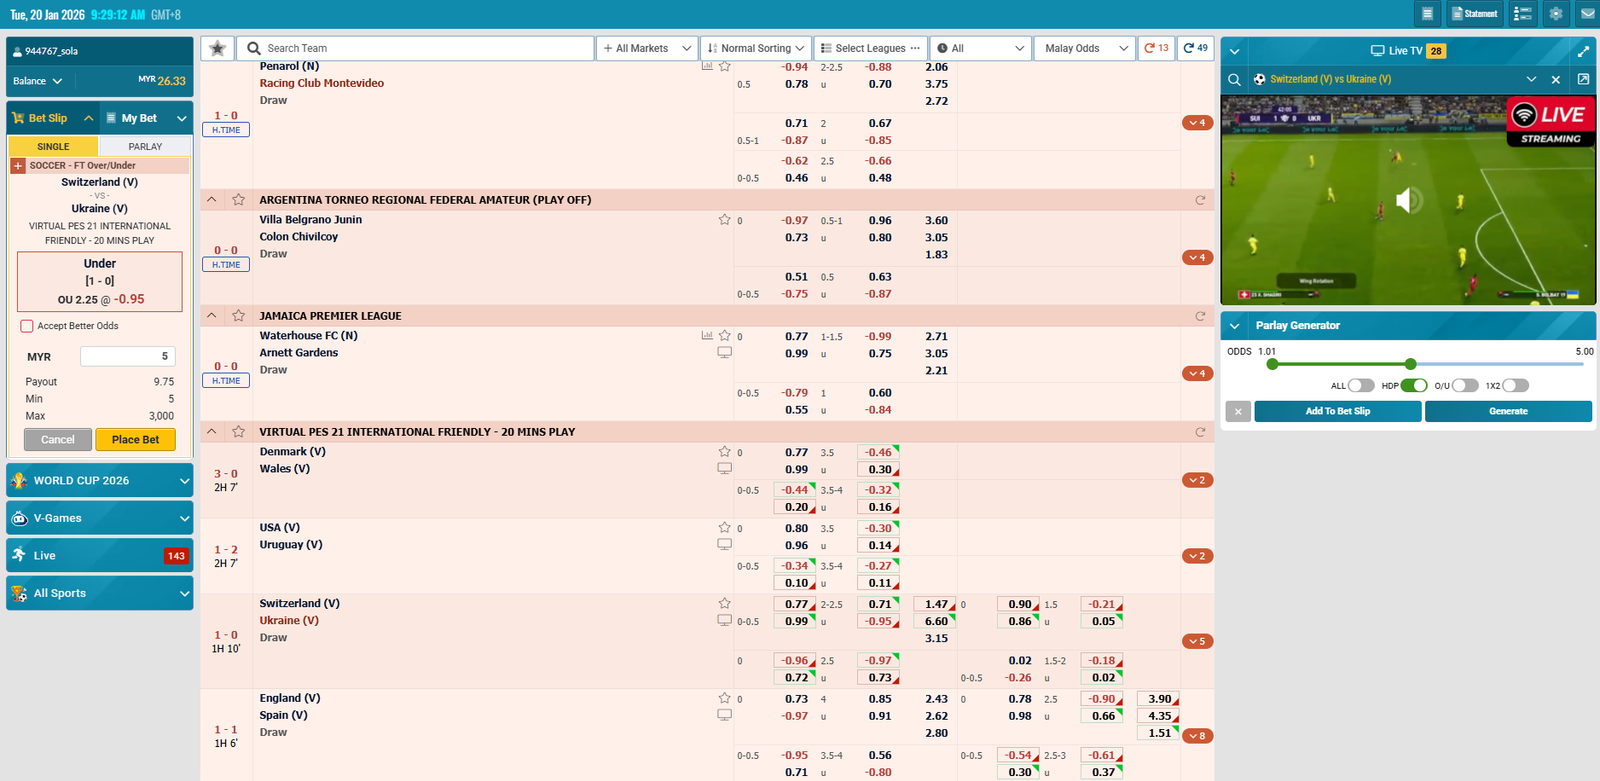Open the Malay Odds dropdown
The width and height of the screenshot is (1600, 781).
(x=1085, y=48)
